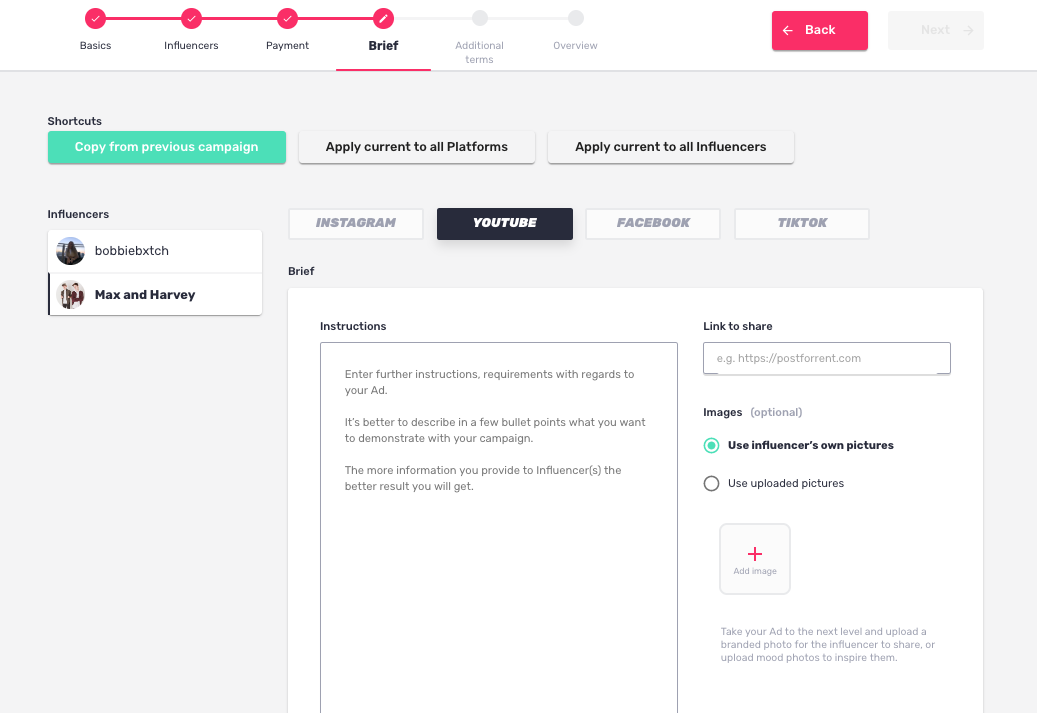The width and height of the screenshot is (1037, 713).
Task: Switch to the Instagram platform tab
Action: (356, 224)
